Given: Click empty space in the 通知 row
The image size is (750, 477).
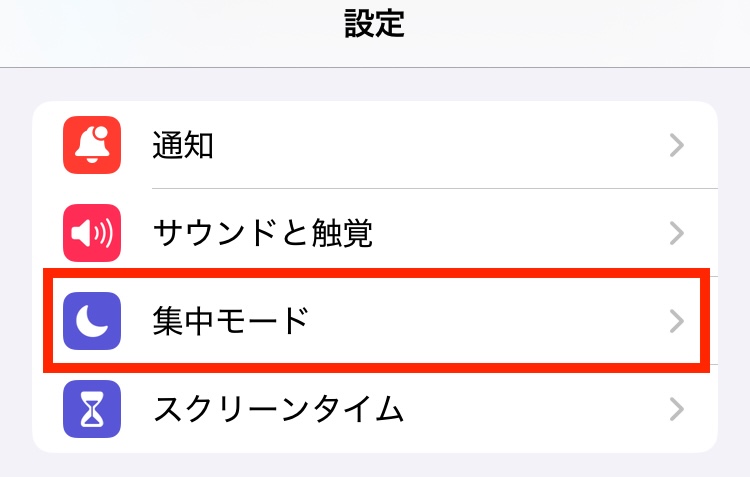Looking at the screenshot, I should tap(440, 145).
